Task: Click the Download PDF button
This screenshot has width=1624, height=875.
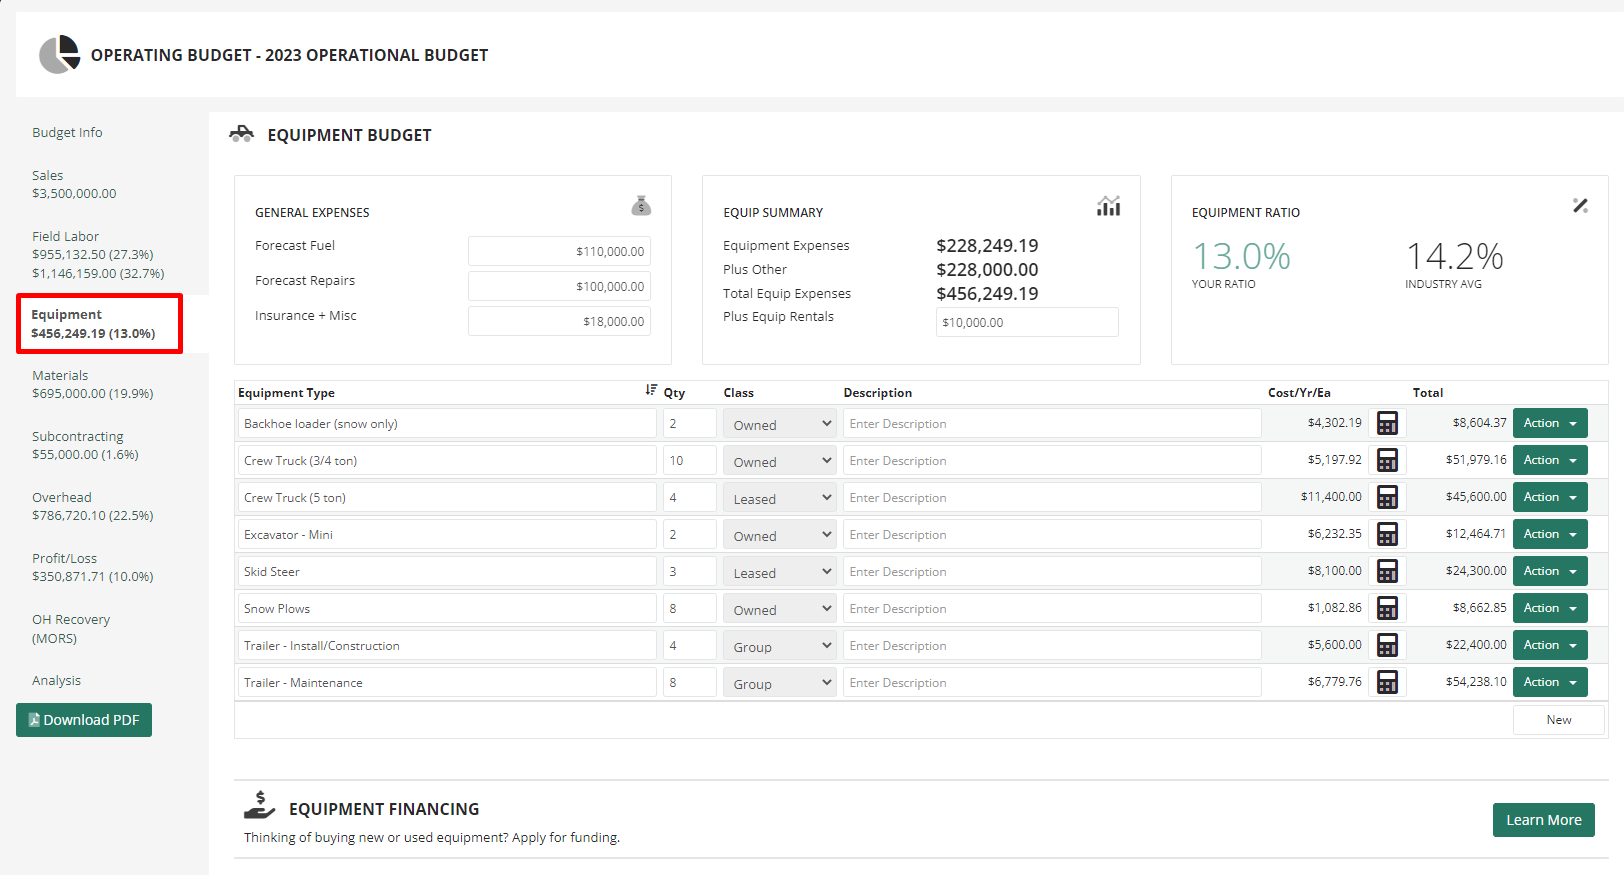Action: click(84, 720)
